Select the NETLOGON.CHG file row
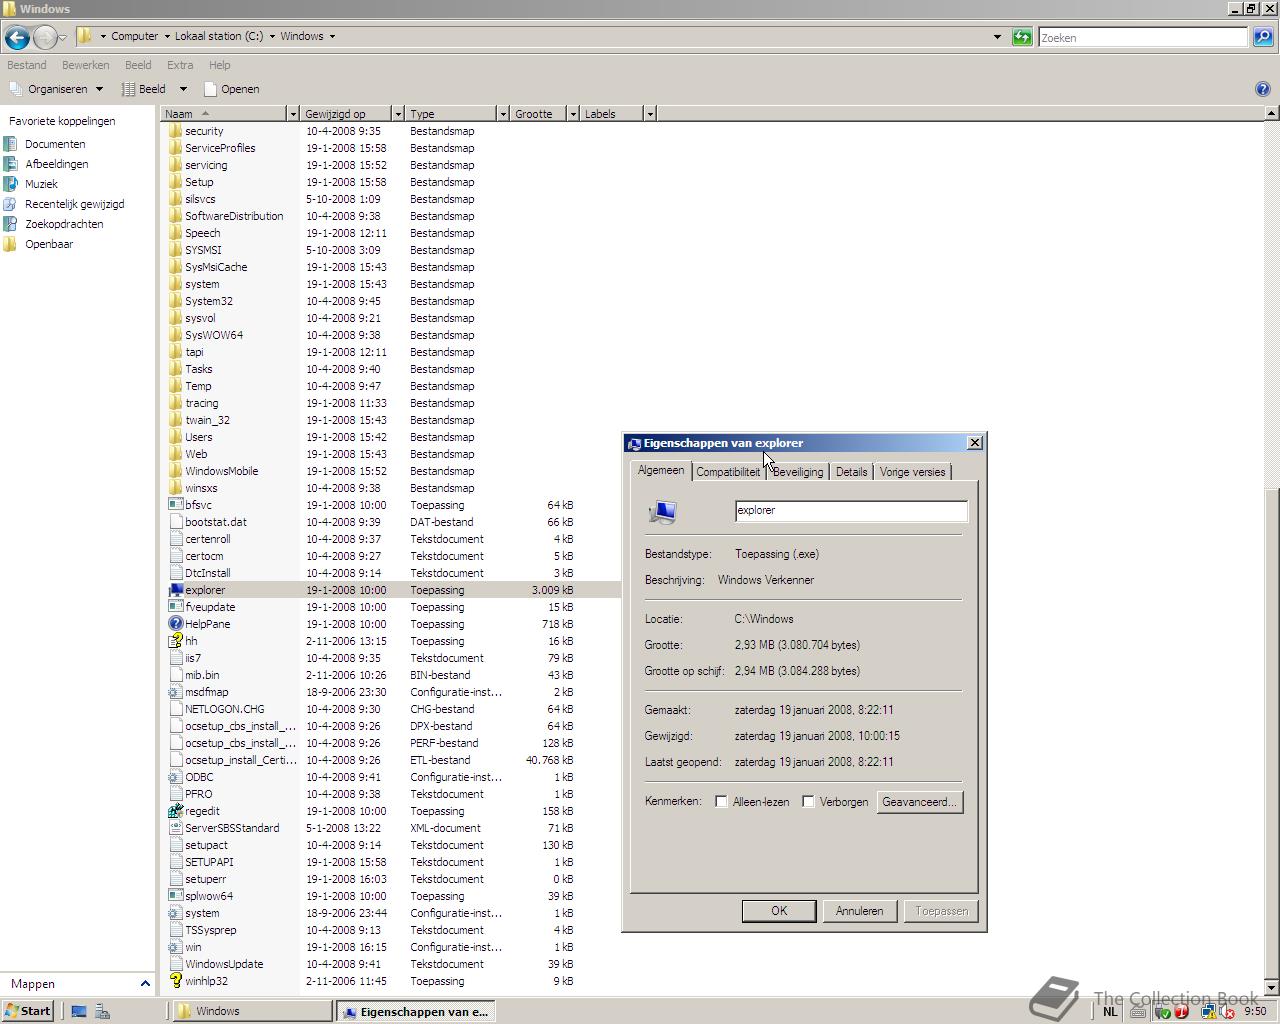The image size is (1280, 1024). (371, 709)
